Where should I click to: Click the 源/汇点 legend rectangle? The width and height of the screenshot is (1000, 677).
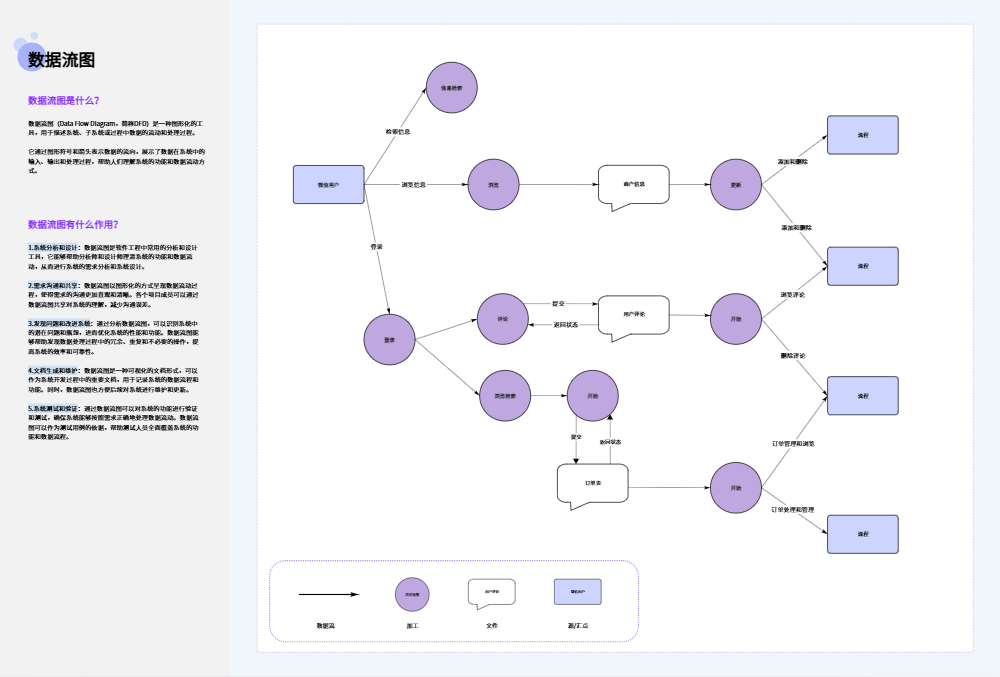pyautogui.click(x=578, y=592)
